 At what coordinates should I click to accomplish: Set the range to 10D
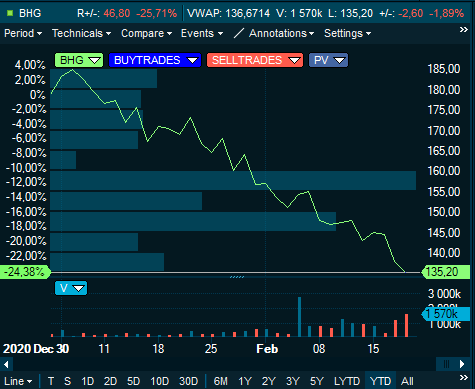pos(160,381)
